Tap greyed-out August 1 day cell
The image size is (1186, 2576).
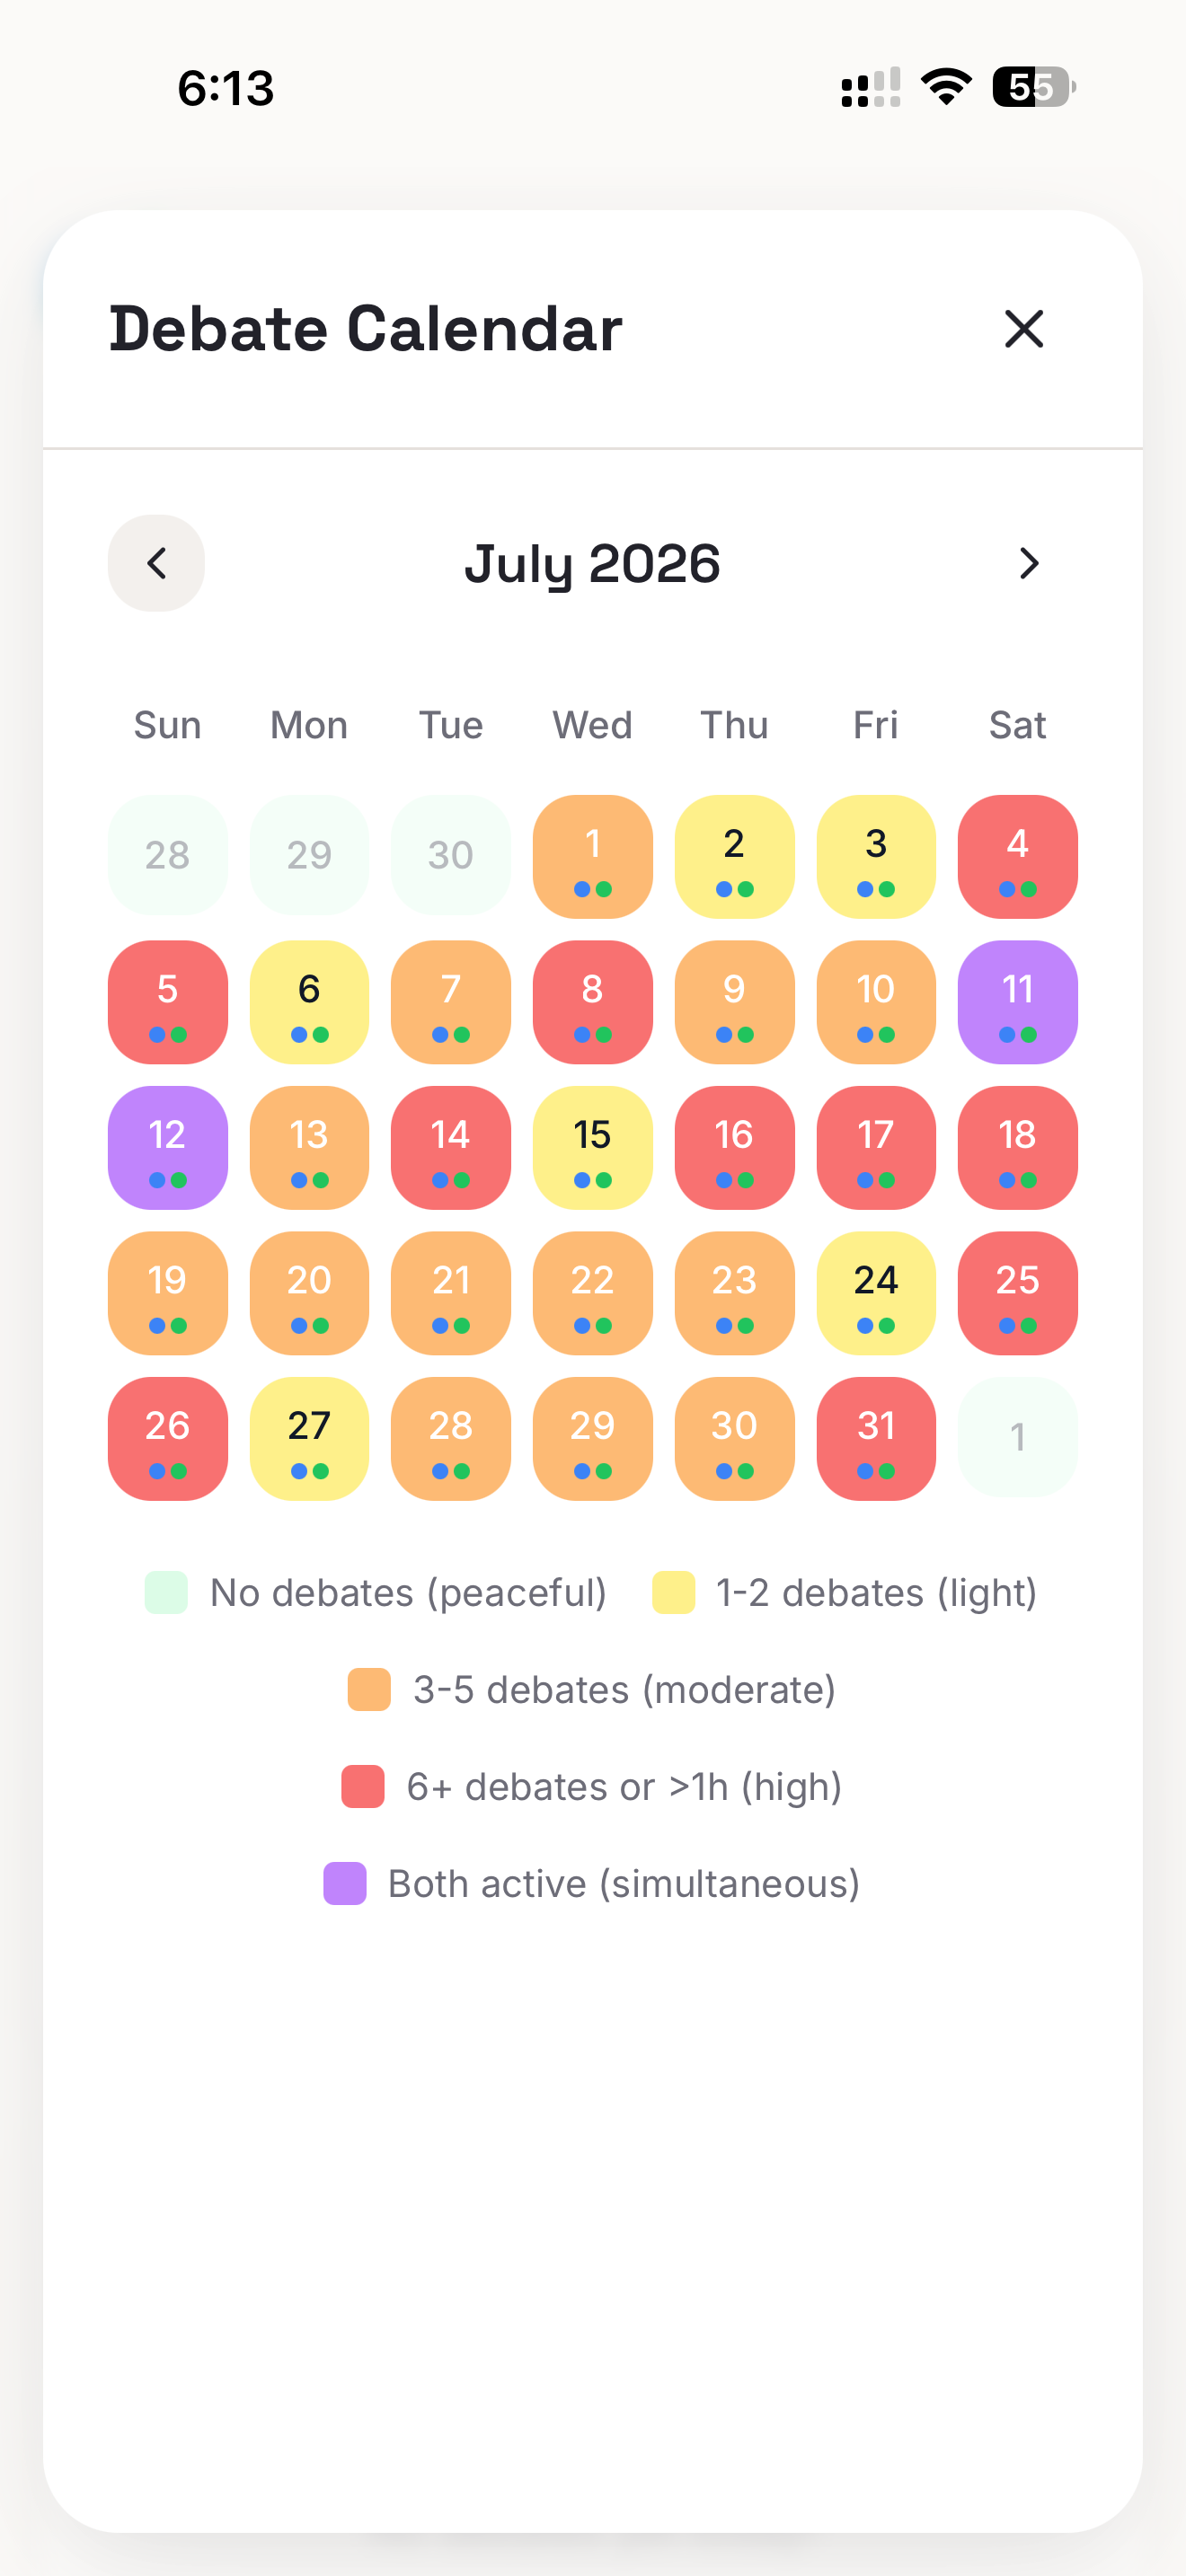(x=1017, y=1437)
